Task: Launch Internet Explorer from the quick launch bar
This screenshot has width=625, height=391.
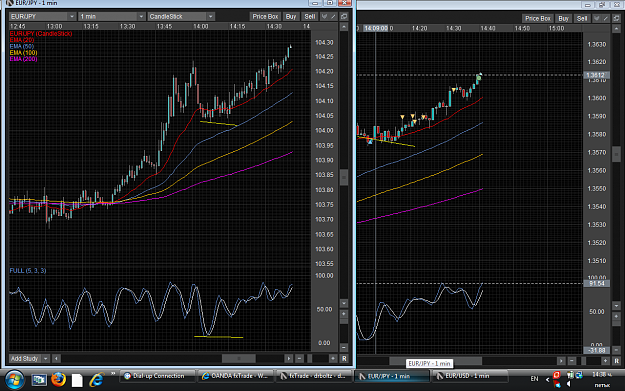Action: [96, 379]
